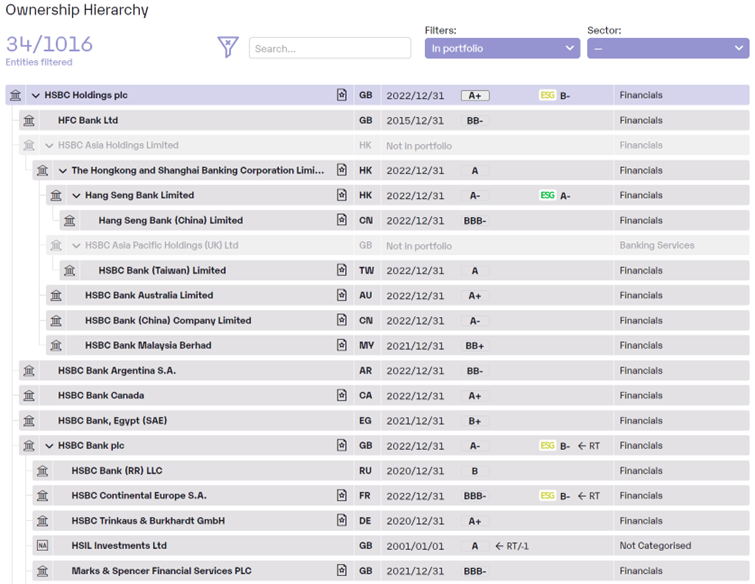Click ESG badge on HSBC Continental Europe row
The width and height of the screenshot is (755, 584).
coord(547,496)
